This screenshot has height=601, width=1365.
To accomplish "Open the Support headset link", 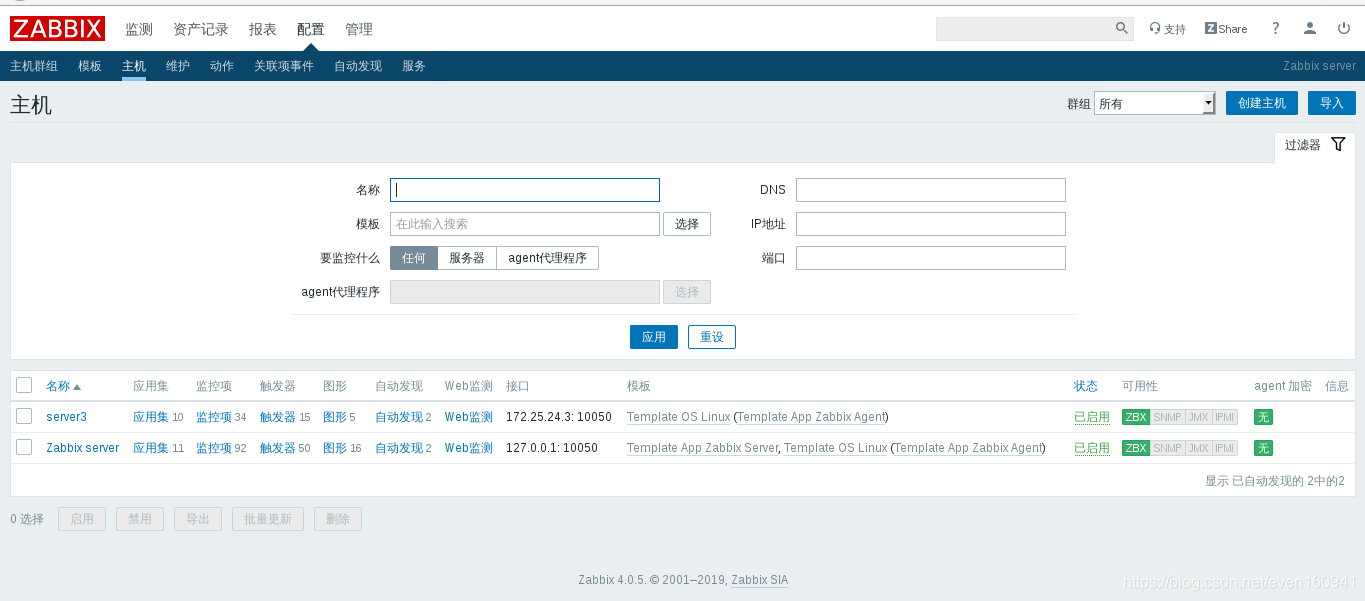I will [x=1167, y=29].
